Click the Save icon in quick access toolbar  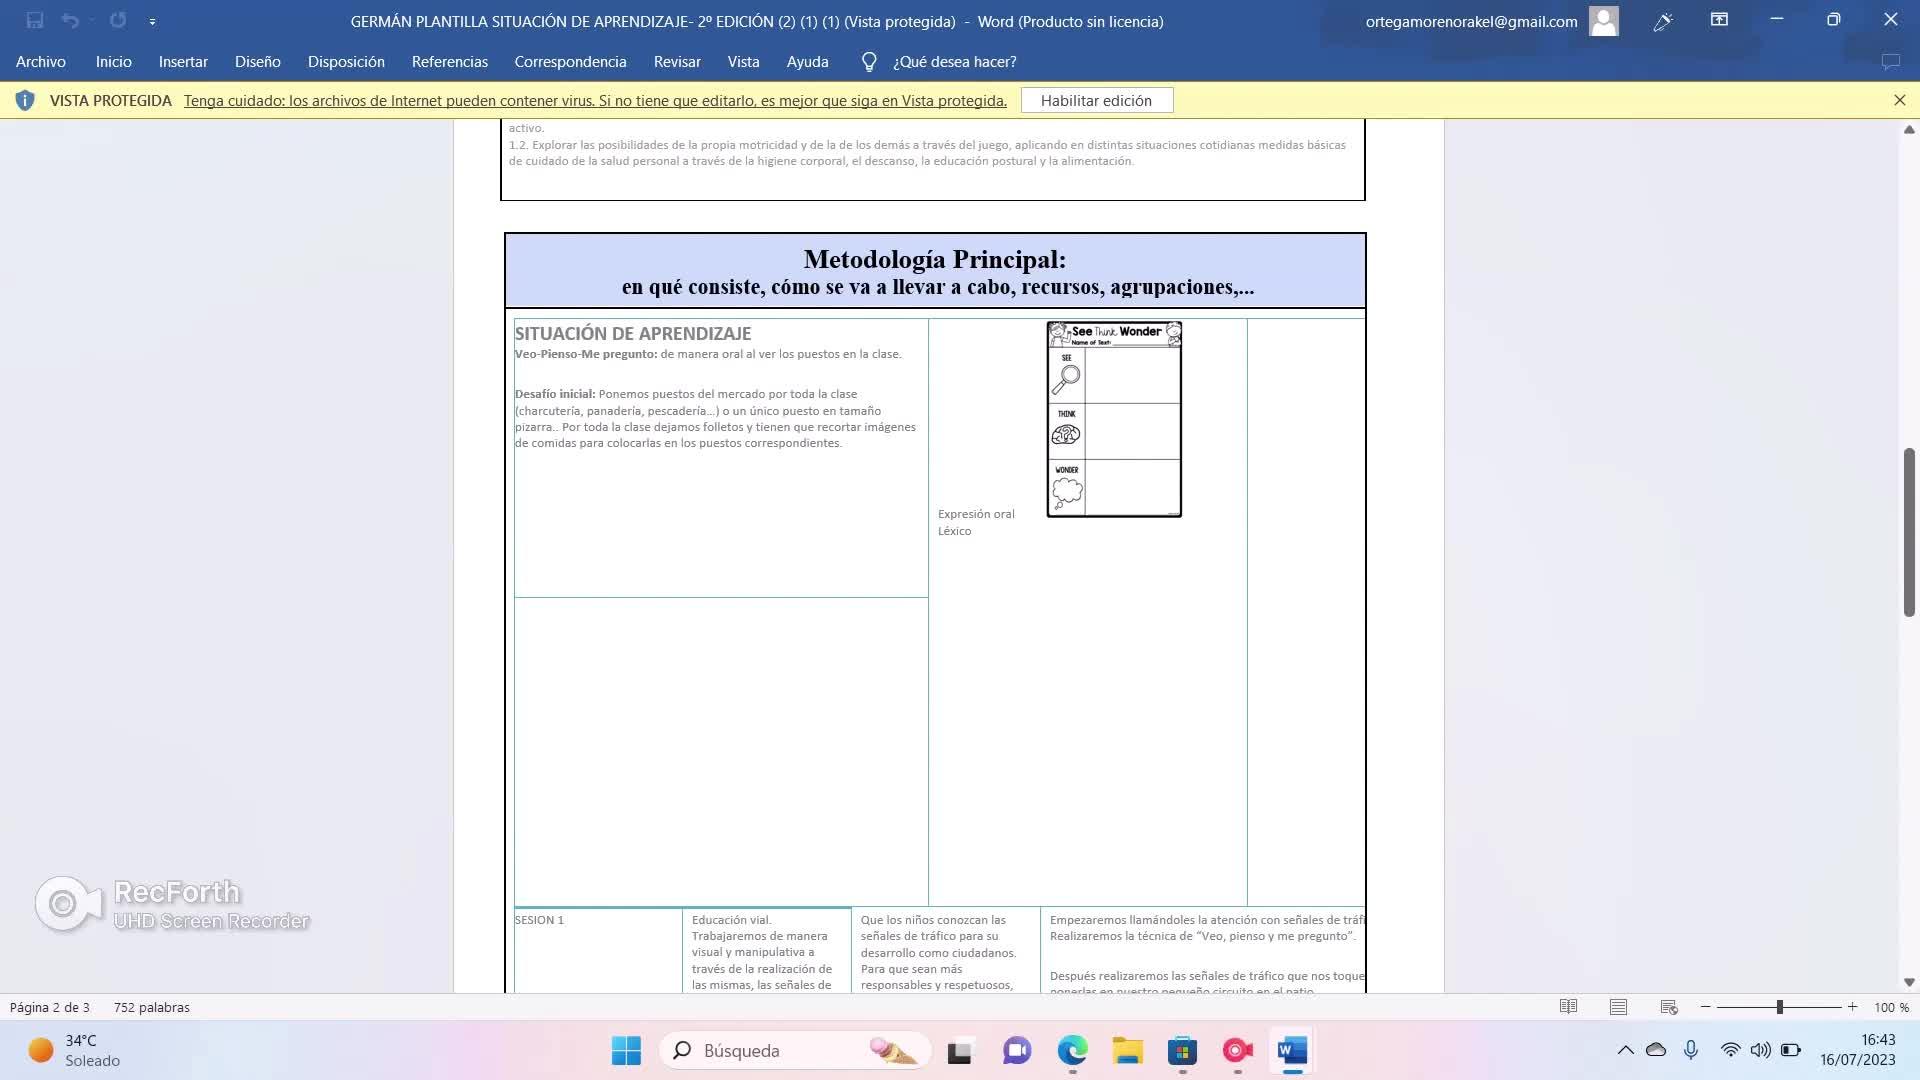(x=35, y=20)
